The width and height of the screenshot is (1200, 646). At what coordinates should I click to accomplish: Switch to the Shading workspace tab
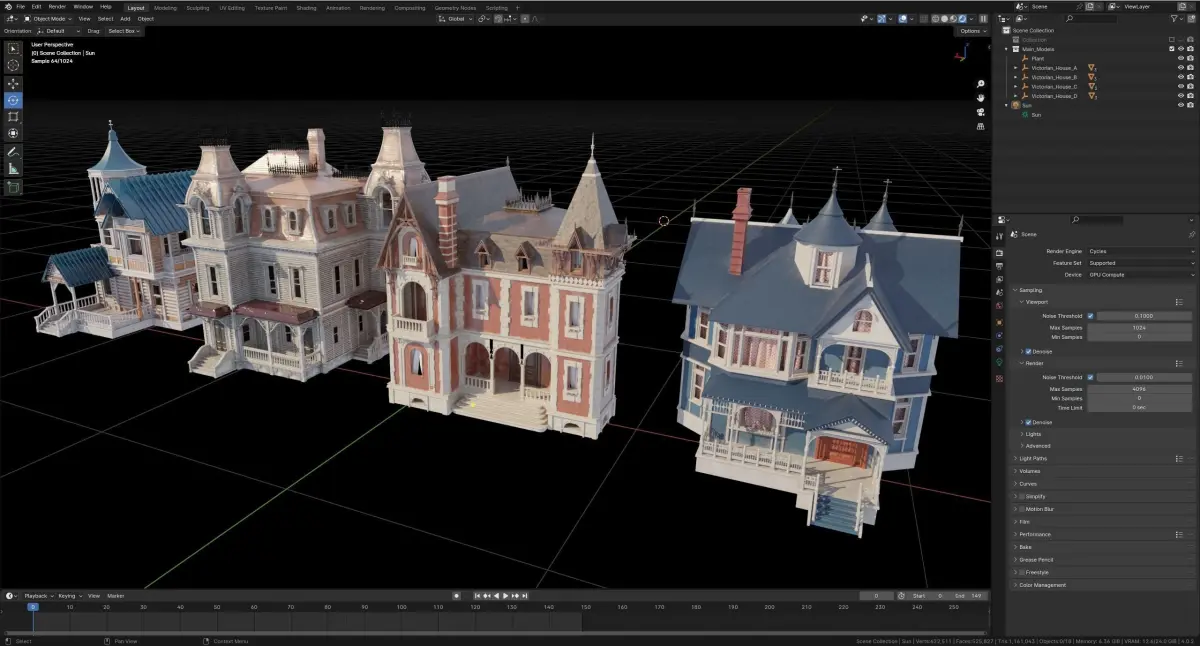(306, 7)
